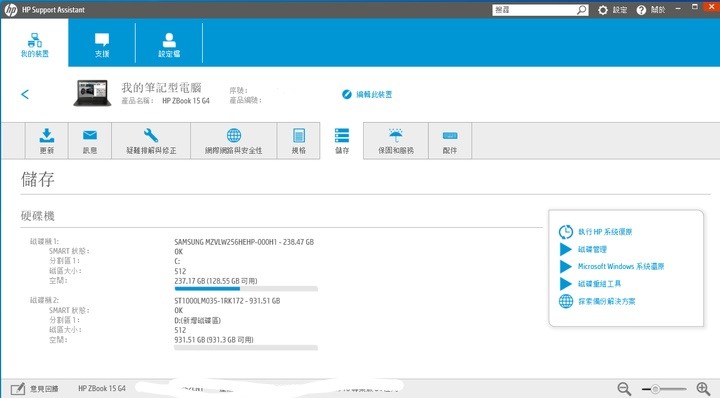Go back with the left arrow
The image size is (720, 398).
tap(25, 95)
